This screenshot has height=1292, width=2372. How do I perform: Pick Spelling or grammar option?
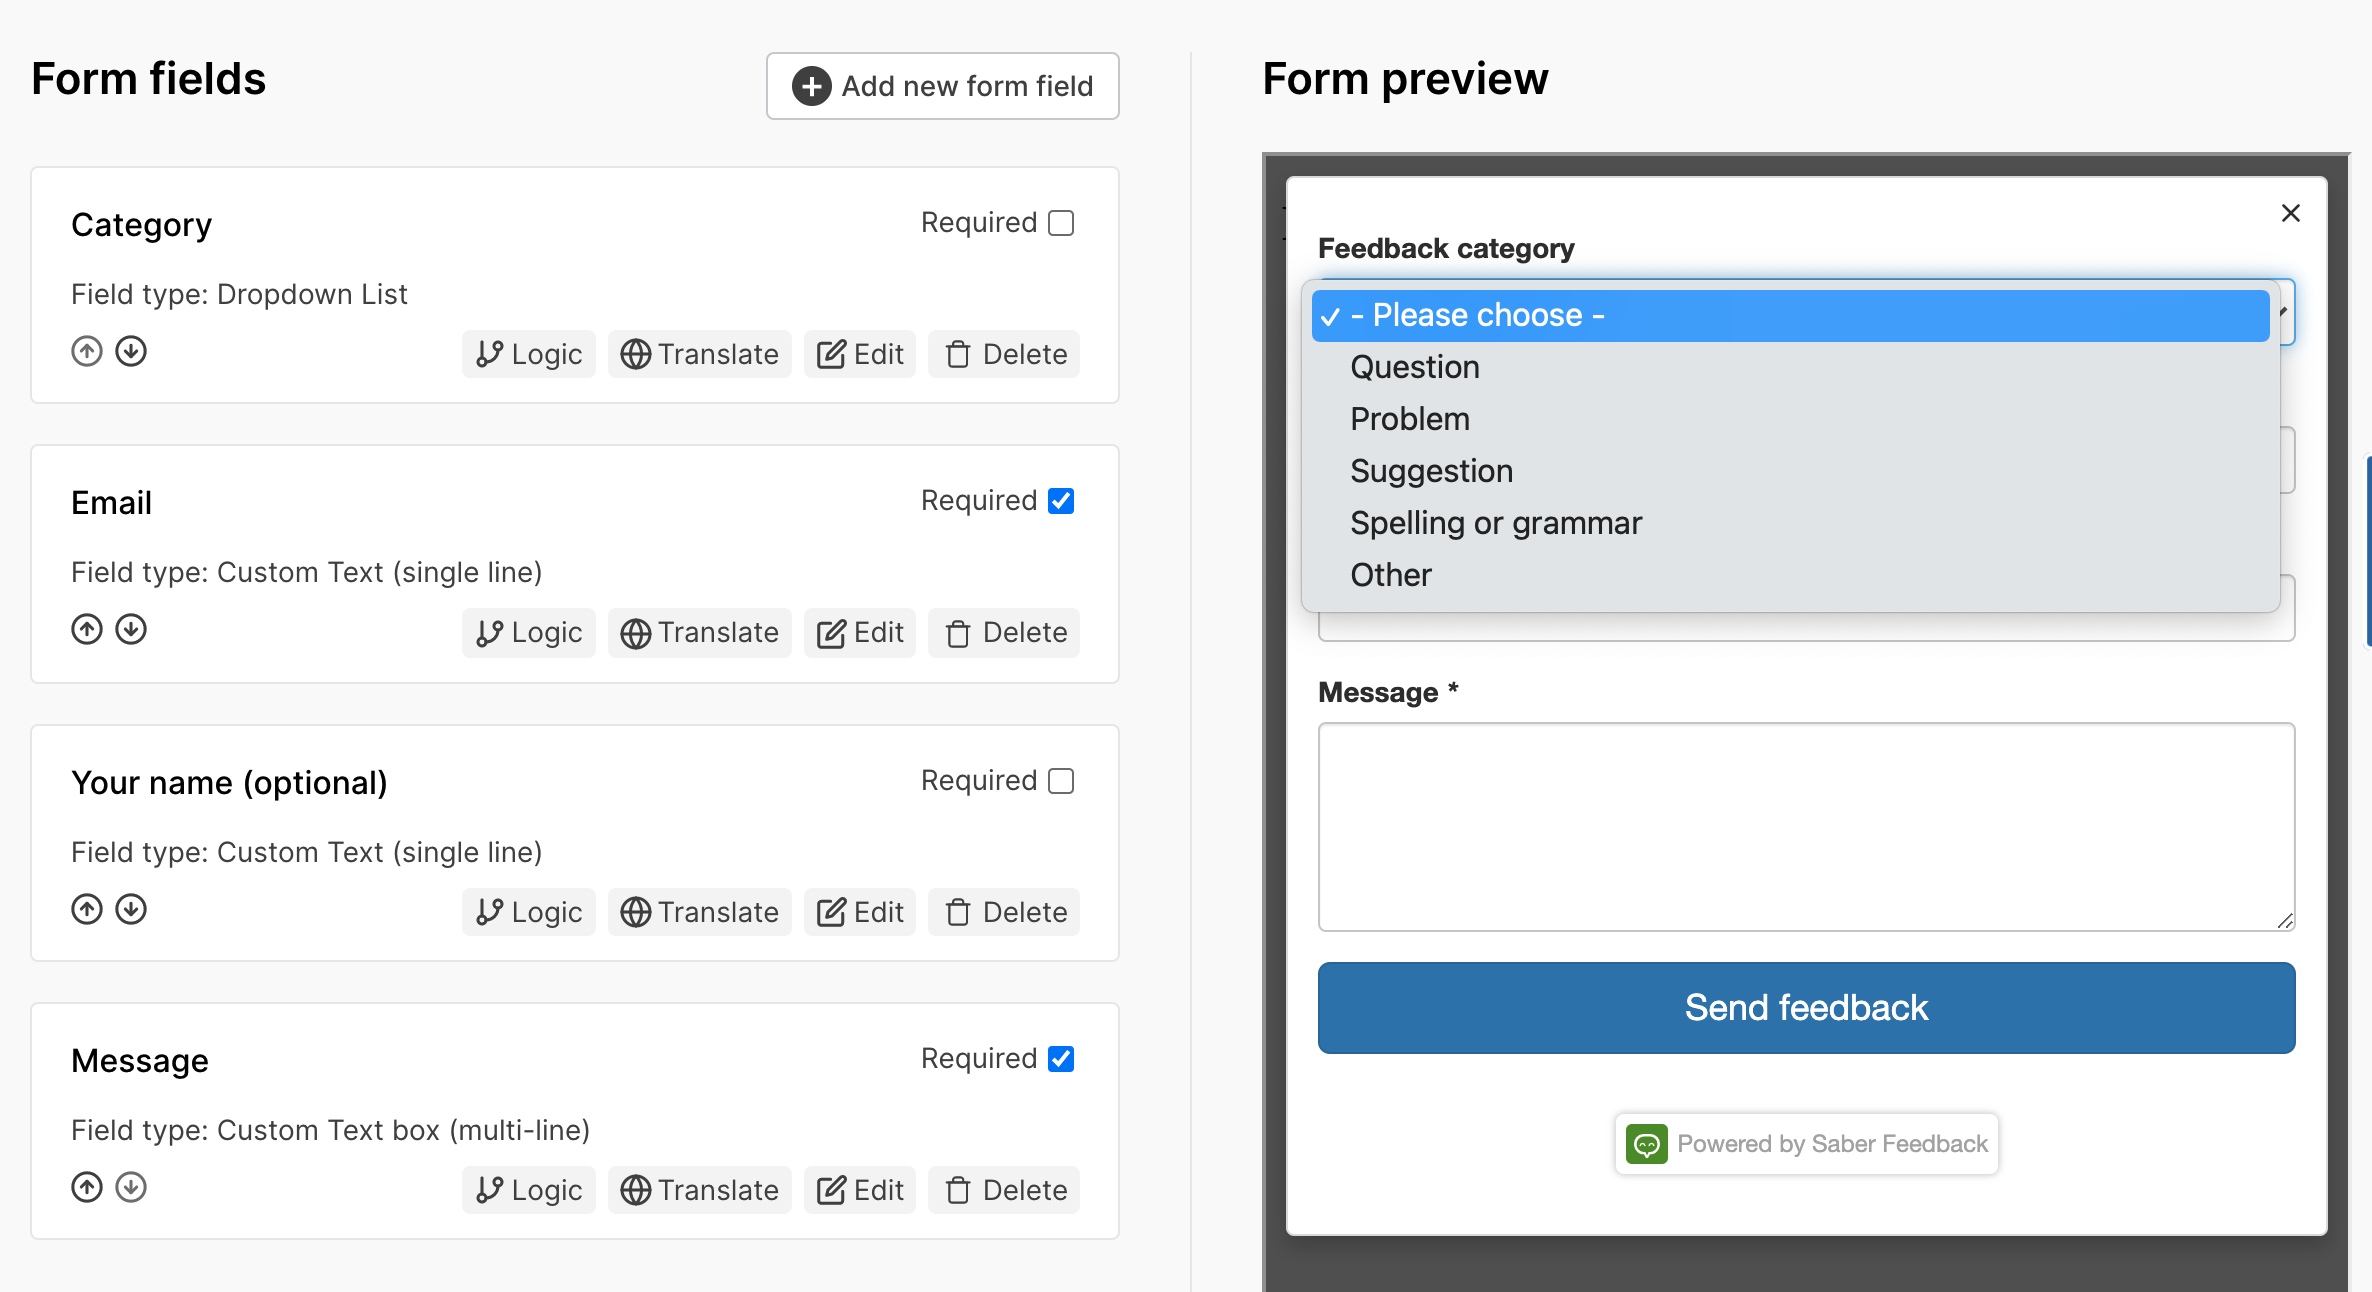pos(1495,523)
